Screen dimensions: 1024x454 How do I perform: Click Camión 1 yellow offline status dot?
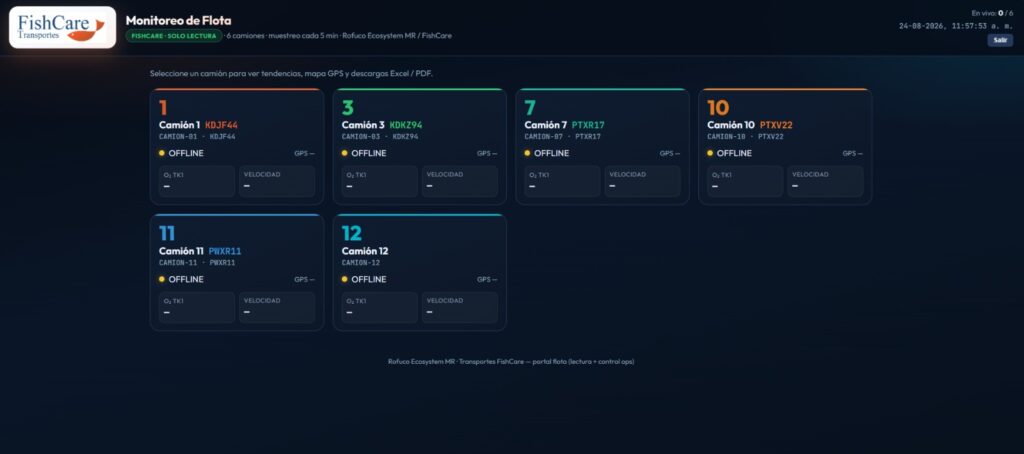pyautogui.click(x=162, y=153)
